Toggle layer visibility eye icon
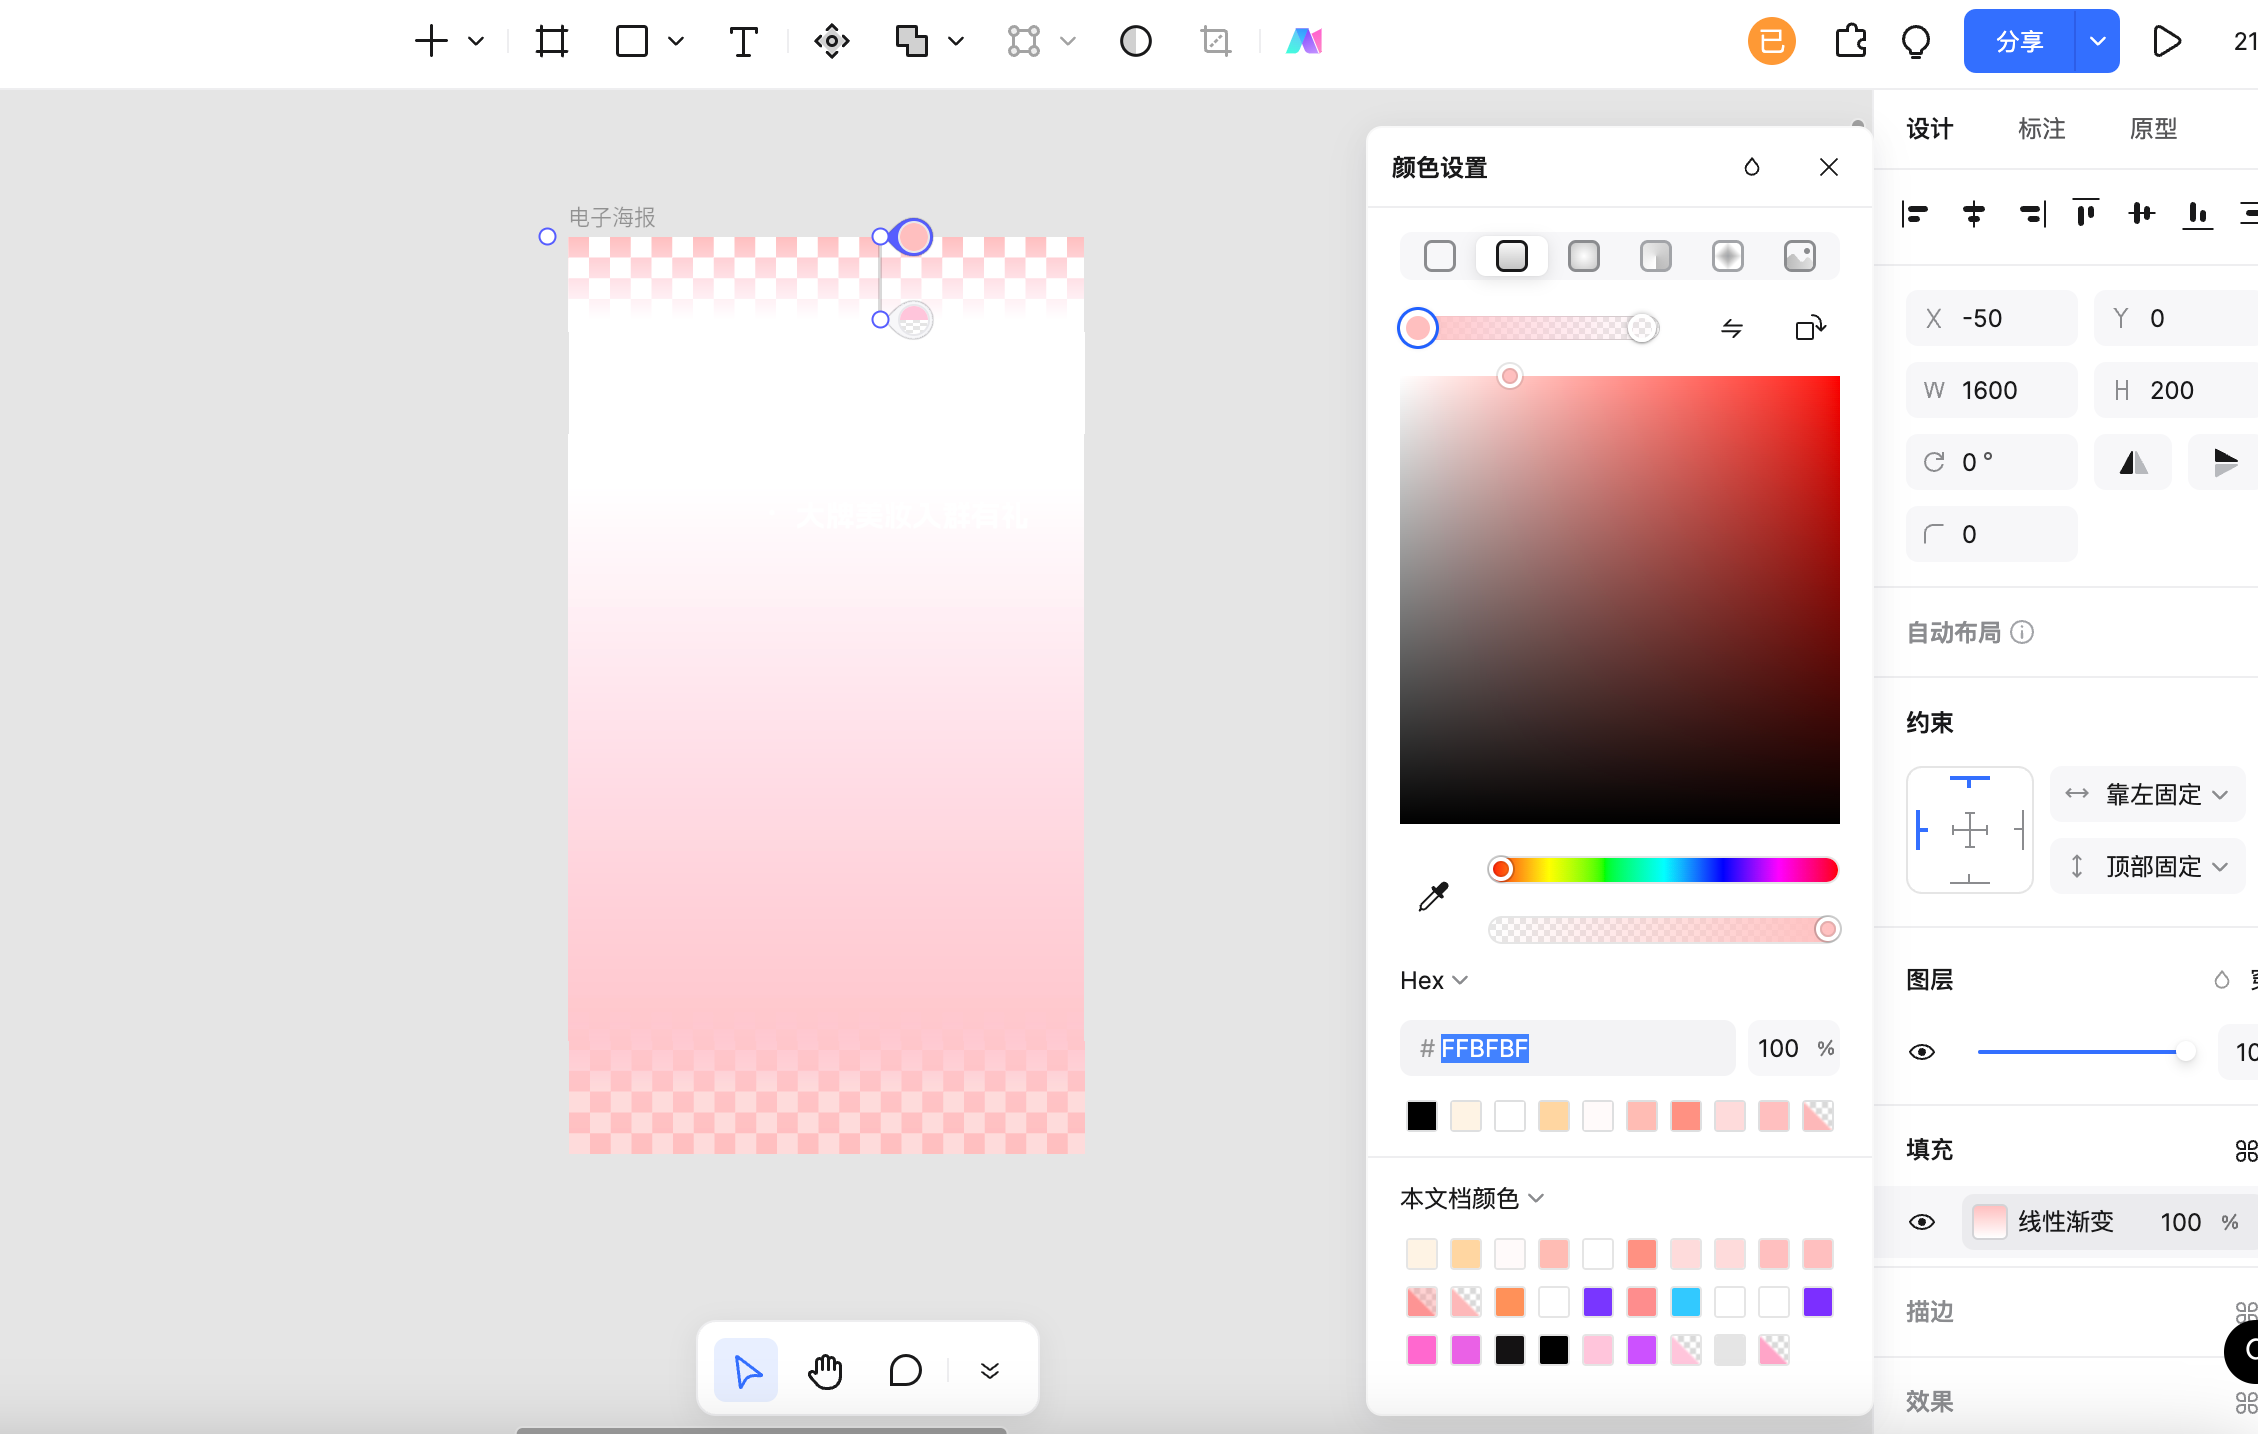The height and width of the screenshot is (1434, 2258). point(1922,1050)
